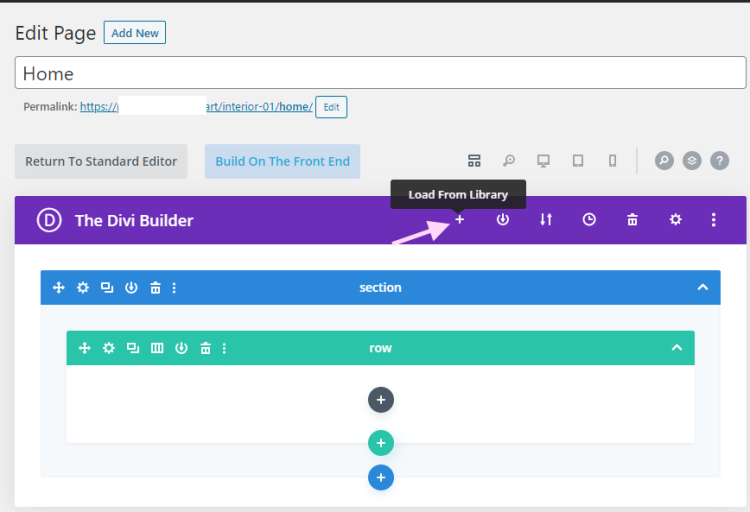Add new section with blue plus button
Screen dimensions: 750x512
click(x=381, y=477)
